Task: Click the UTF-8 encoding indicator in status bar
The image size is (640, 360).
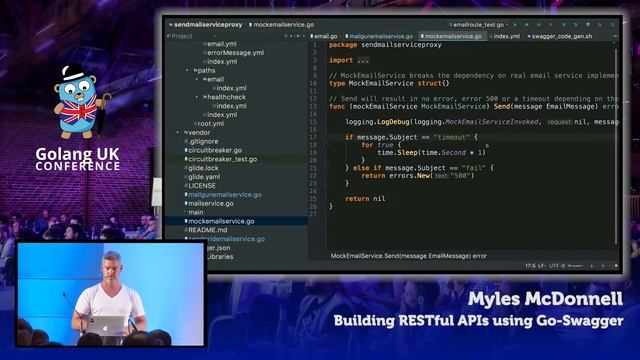Action: click(557, 266)
